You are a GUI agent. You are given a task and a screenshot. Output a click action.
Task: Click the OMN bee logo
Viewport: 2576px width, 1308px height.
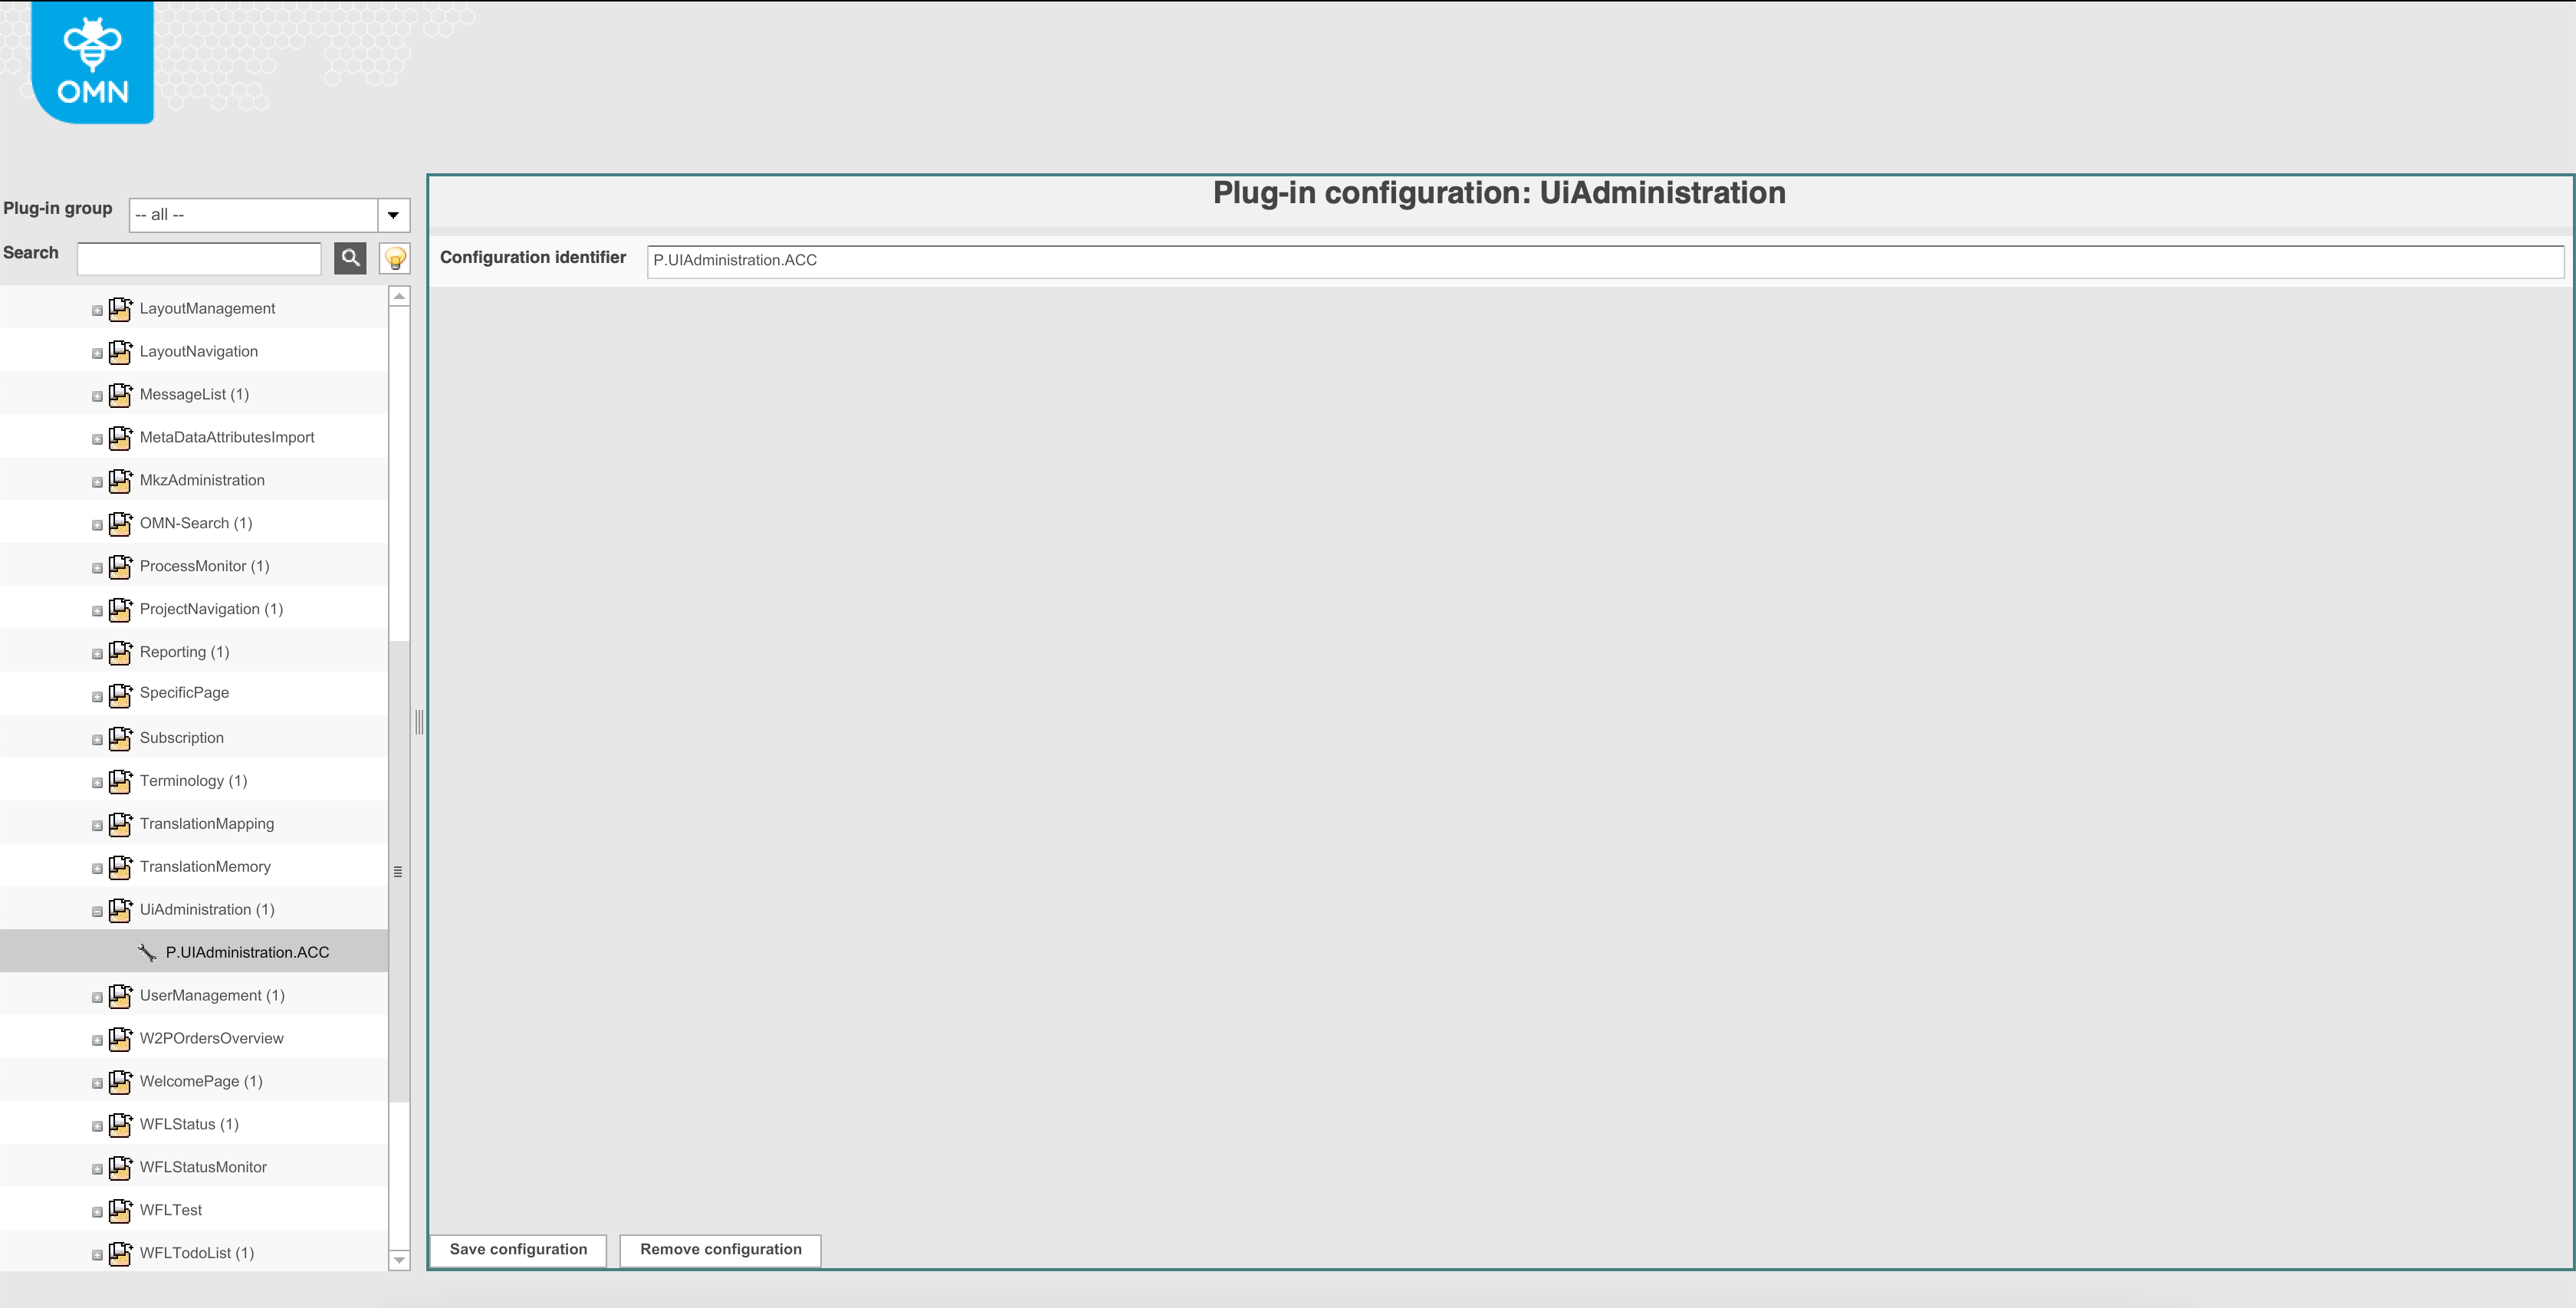pos(93,62)
